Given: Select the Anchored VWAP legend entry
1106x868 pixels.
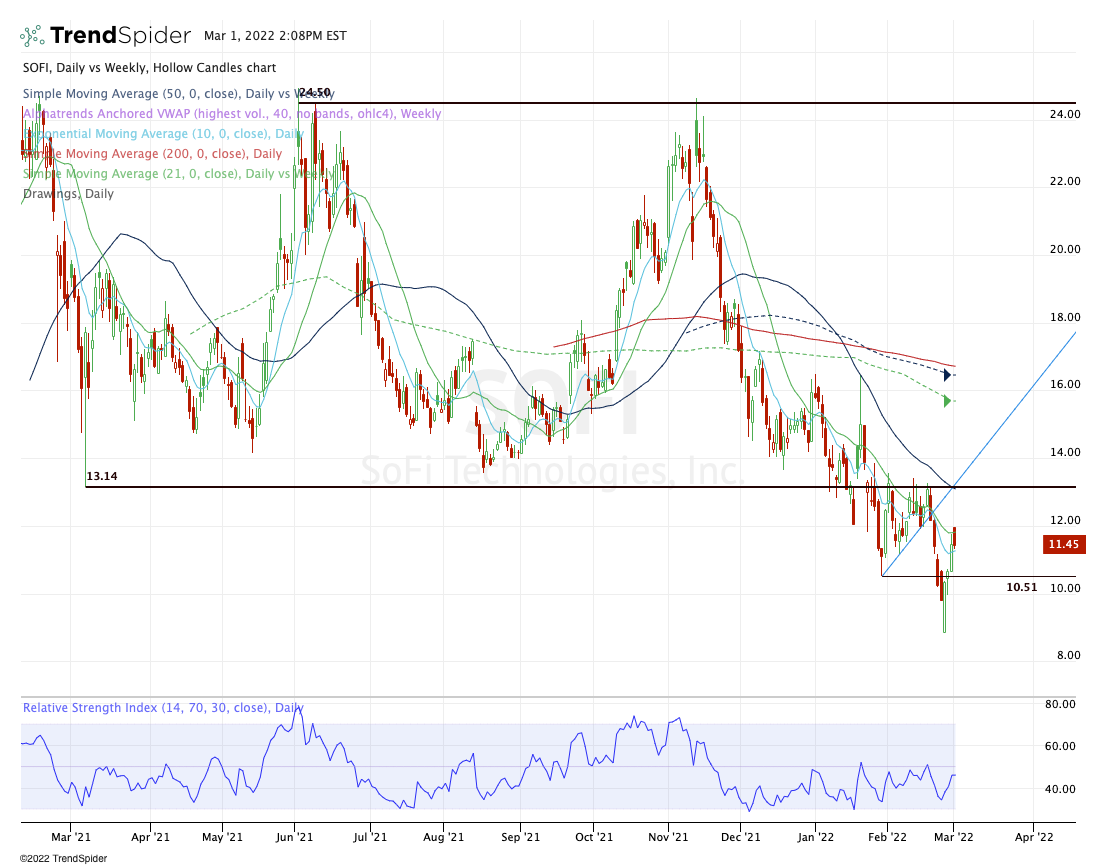Looking at the screenshot, I should (x=231, y=114).
